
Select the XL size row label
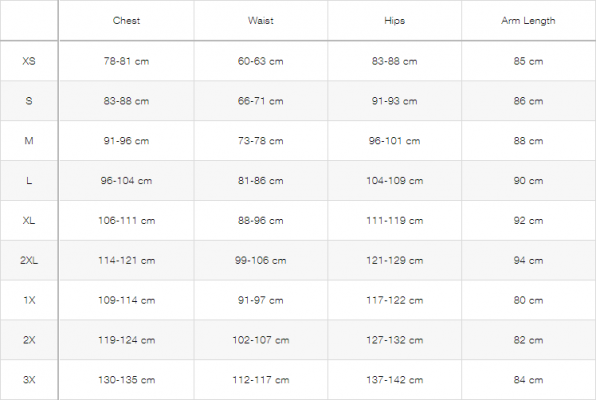click(29, 221)
